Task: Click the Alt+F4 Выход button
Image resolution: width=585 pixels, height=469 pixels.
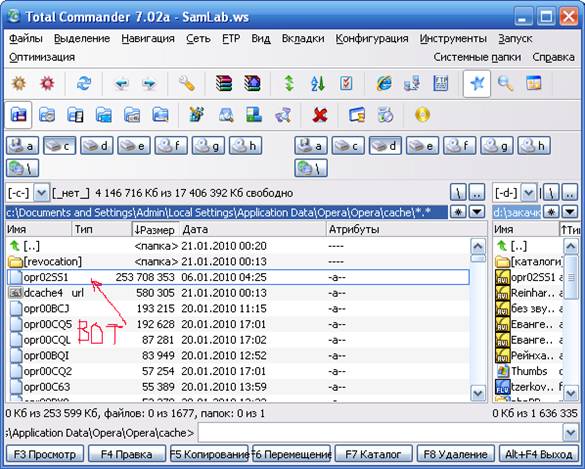Action: pyautogui.click(x=538, y=454)
